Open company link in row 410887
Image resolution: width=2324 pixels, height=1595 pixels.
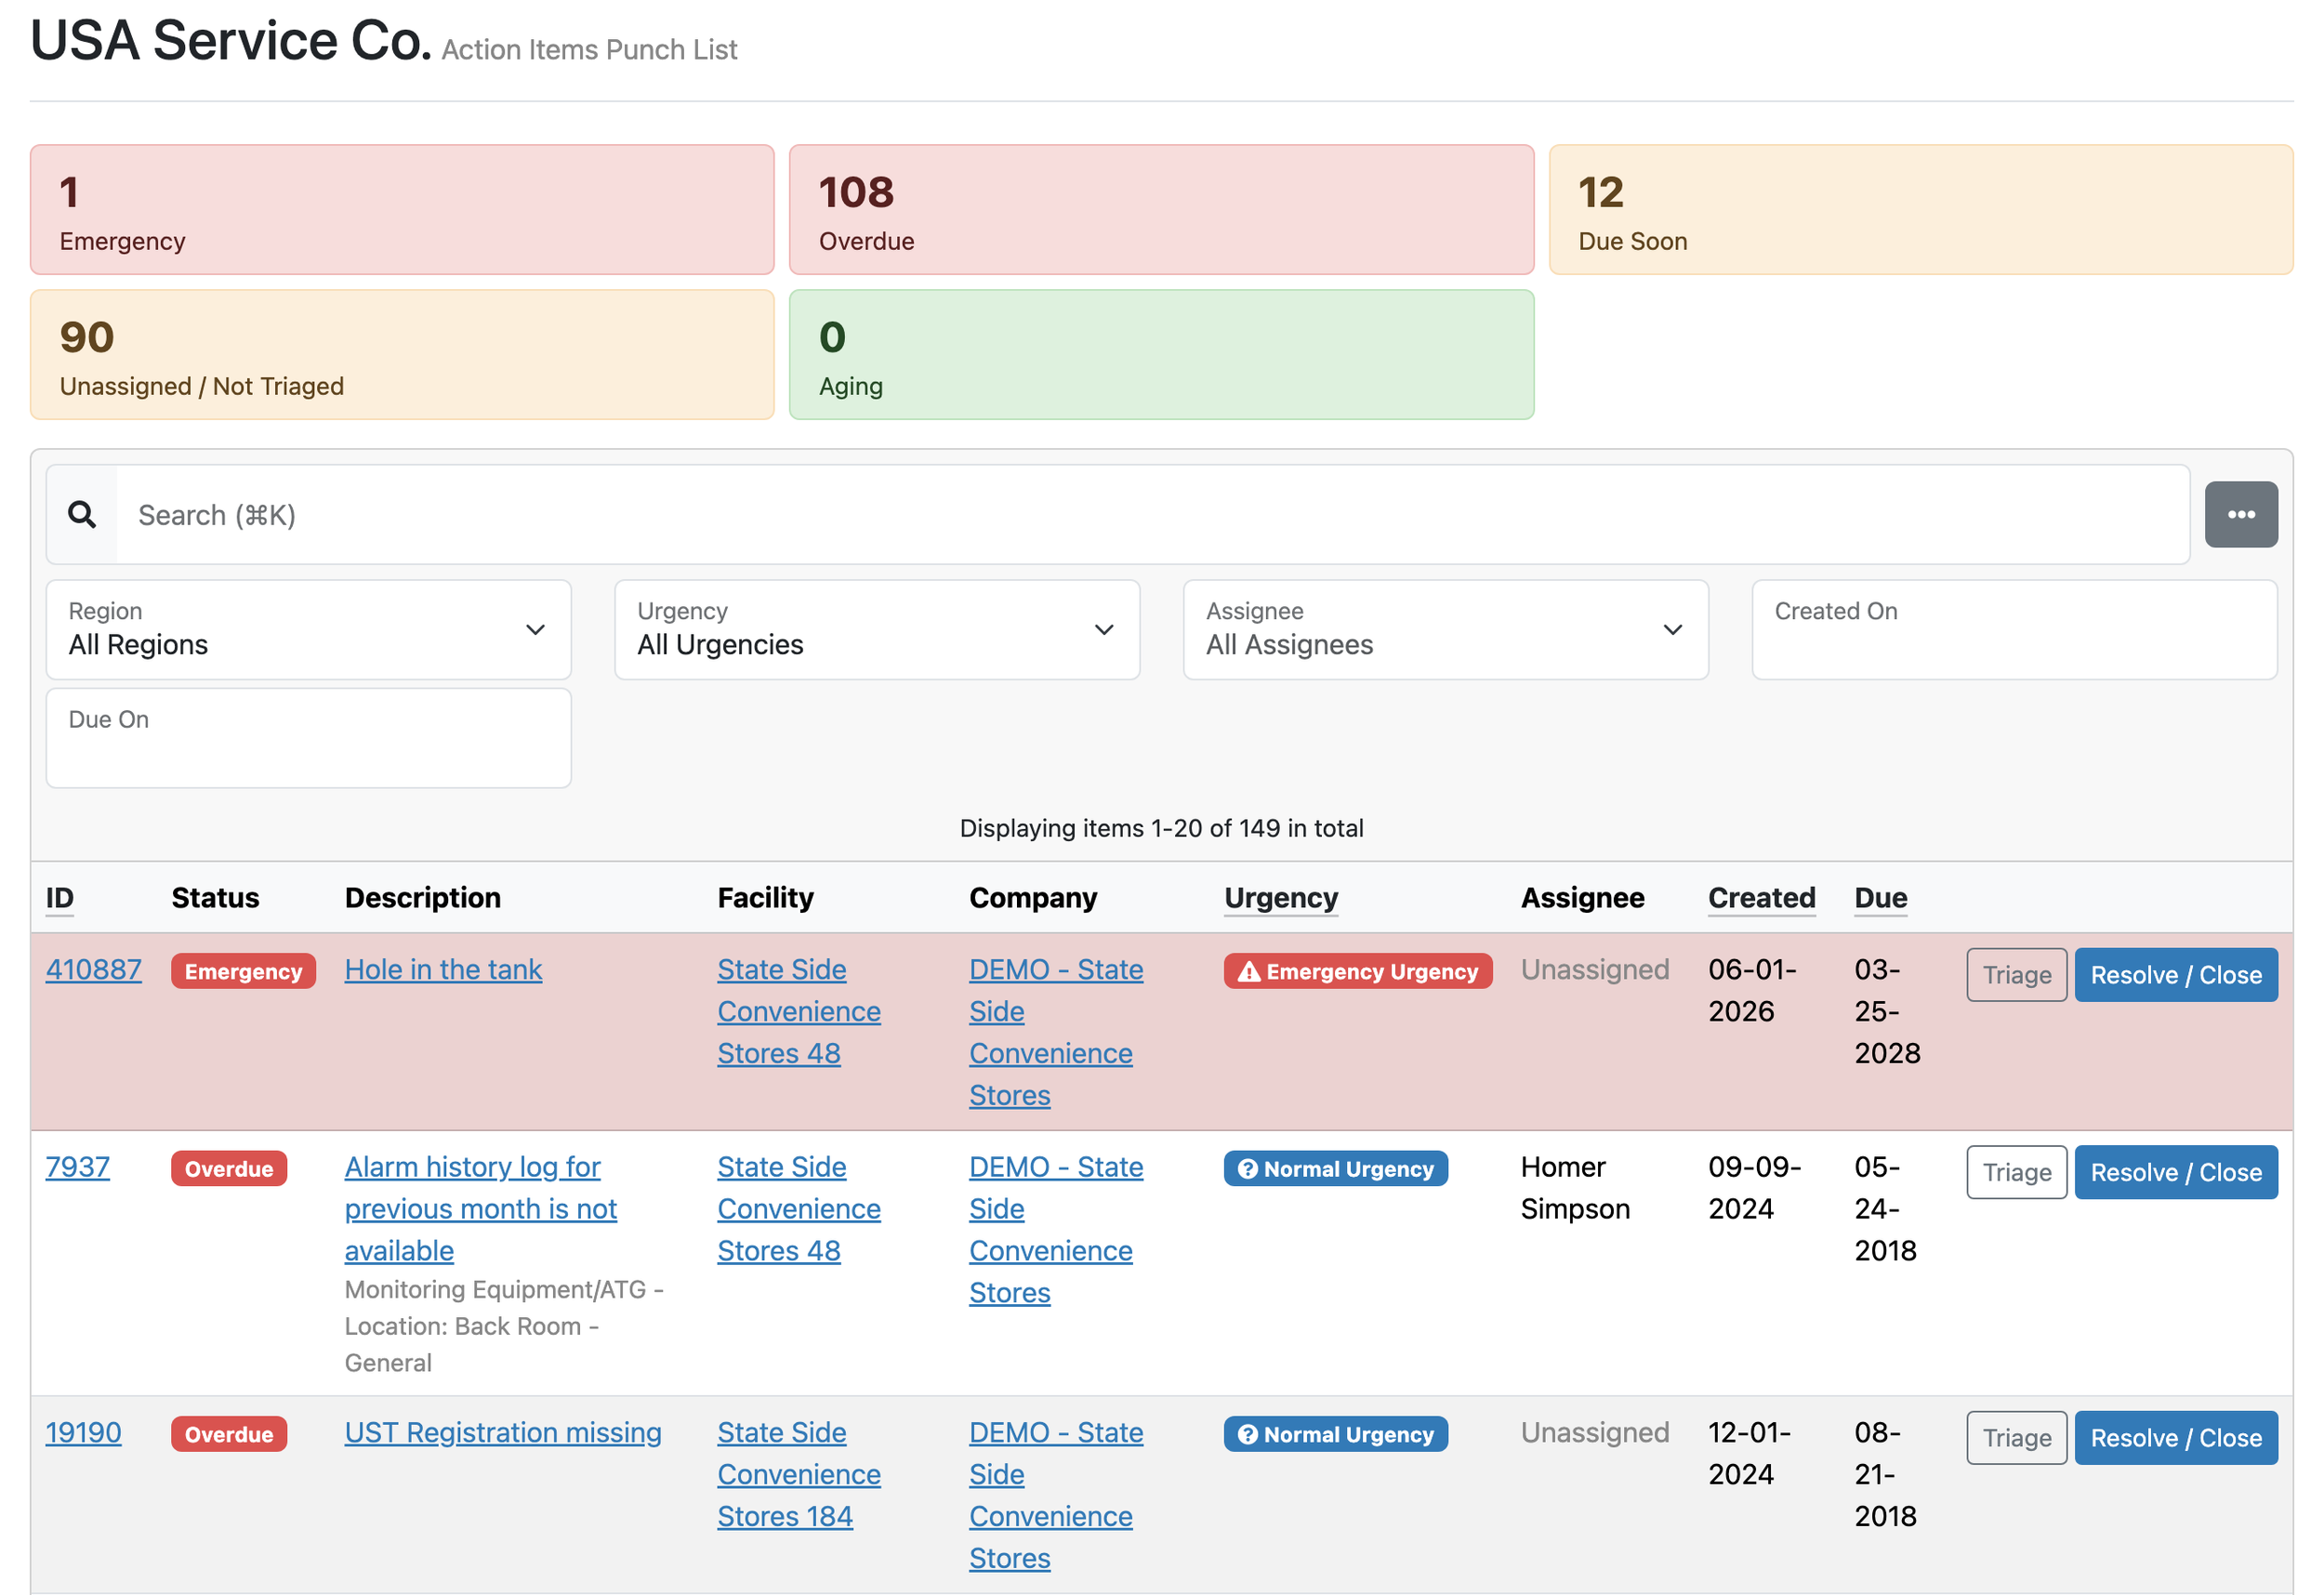coord(1056,1032)
